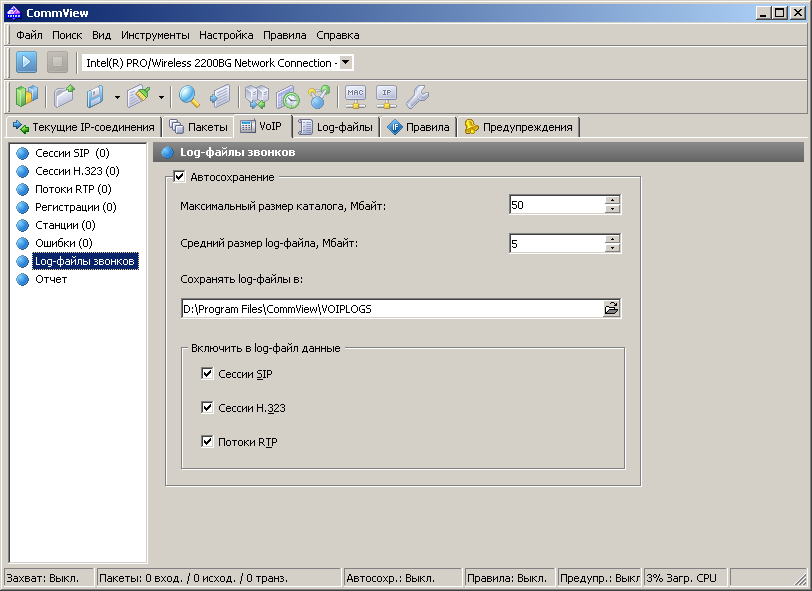Click the clock scheduler toolbar icon
Image resolution: width=812 pixels, height=591 pixels.
click(288, 96)
